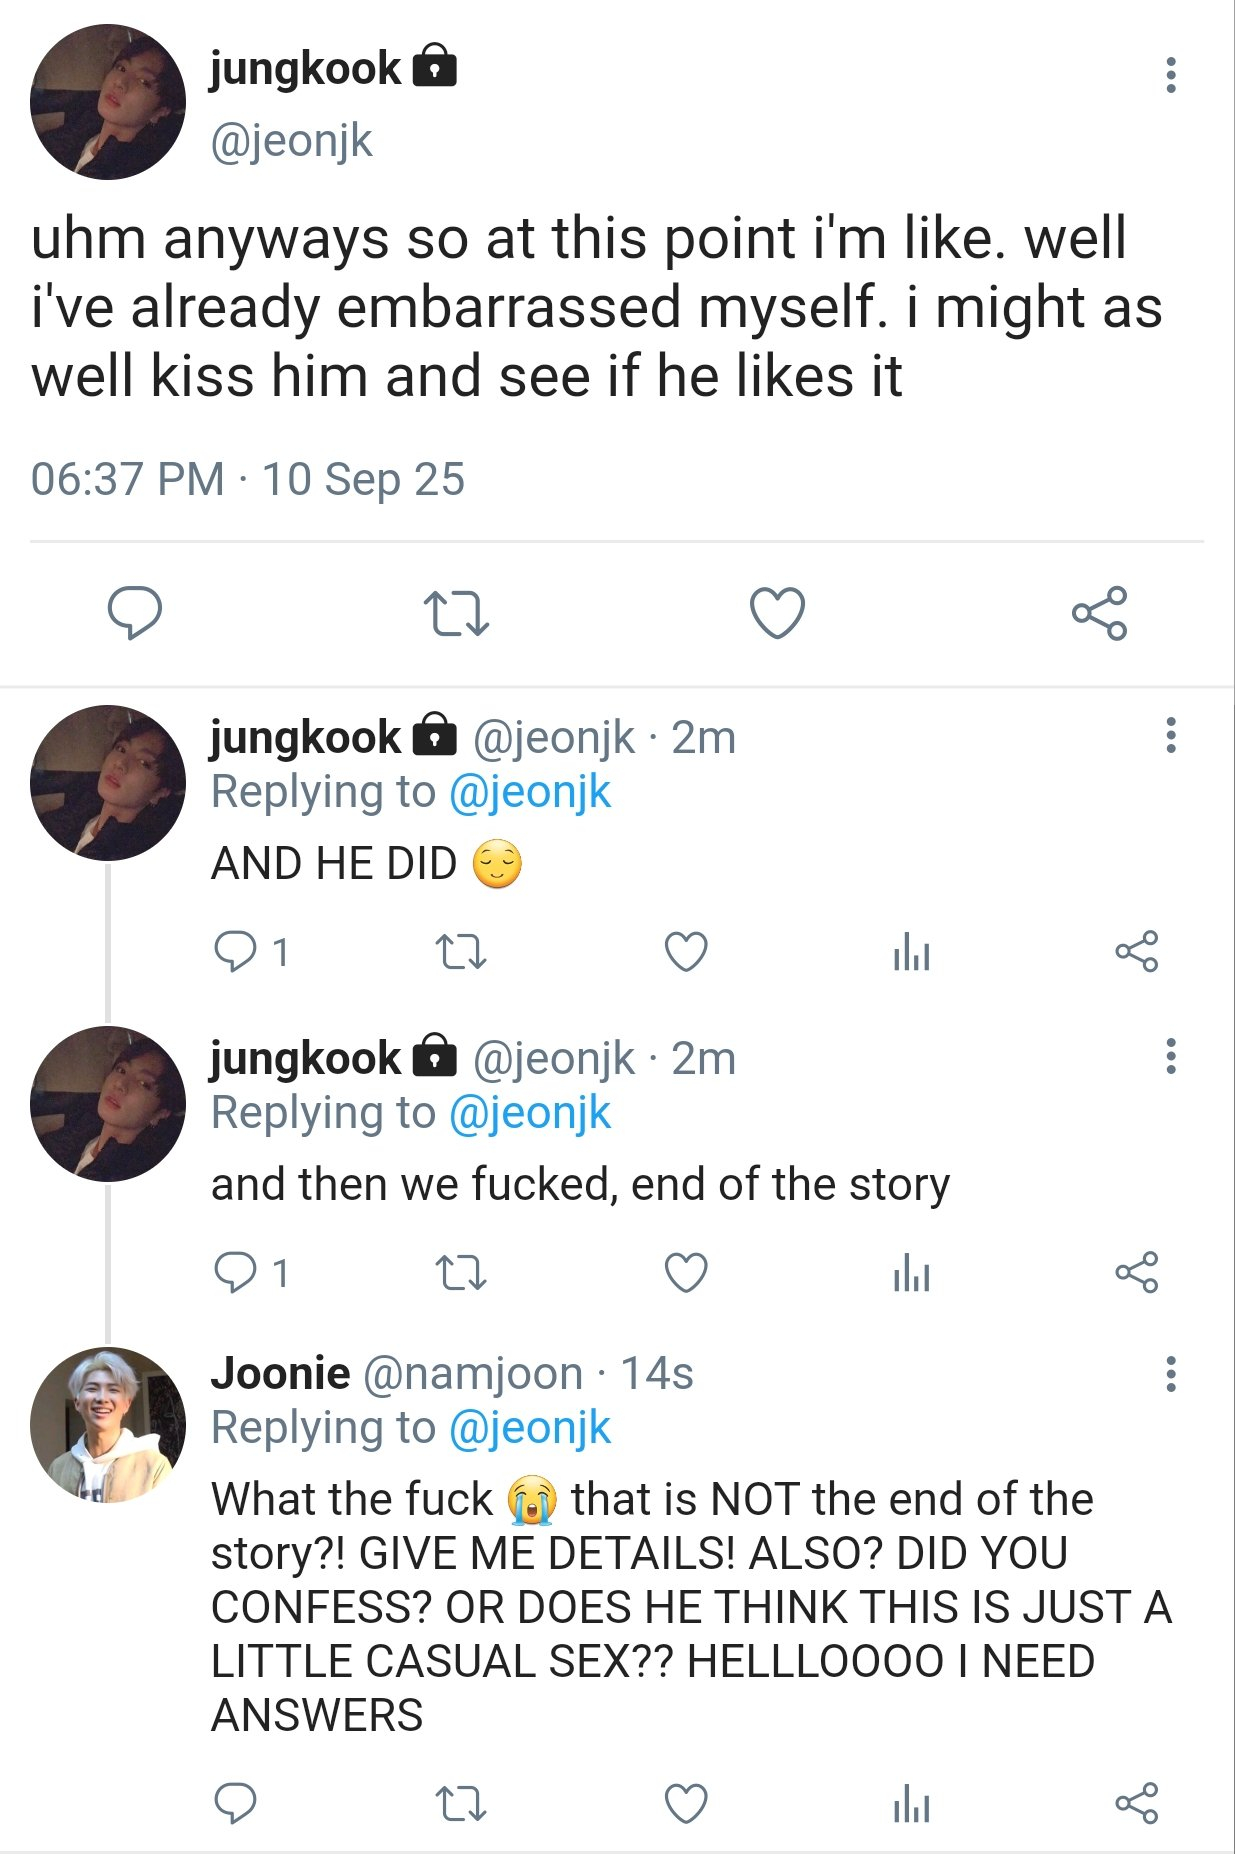1235x1854 pixels.
Task: Open more options on Joonie's reply
Action: point(1171,1374)
